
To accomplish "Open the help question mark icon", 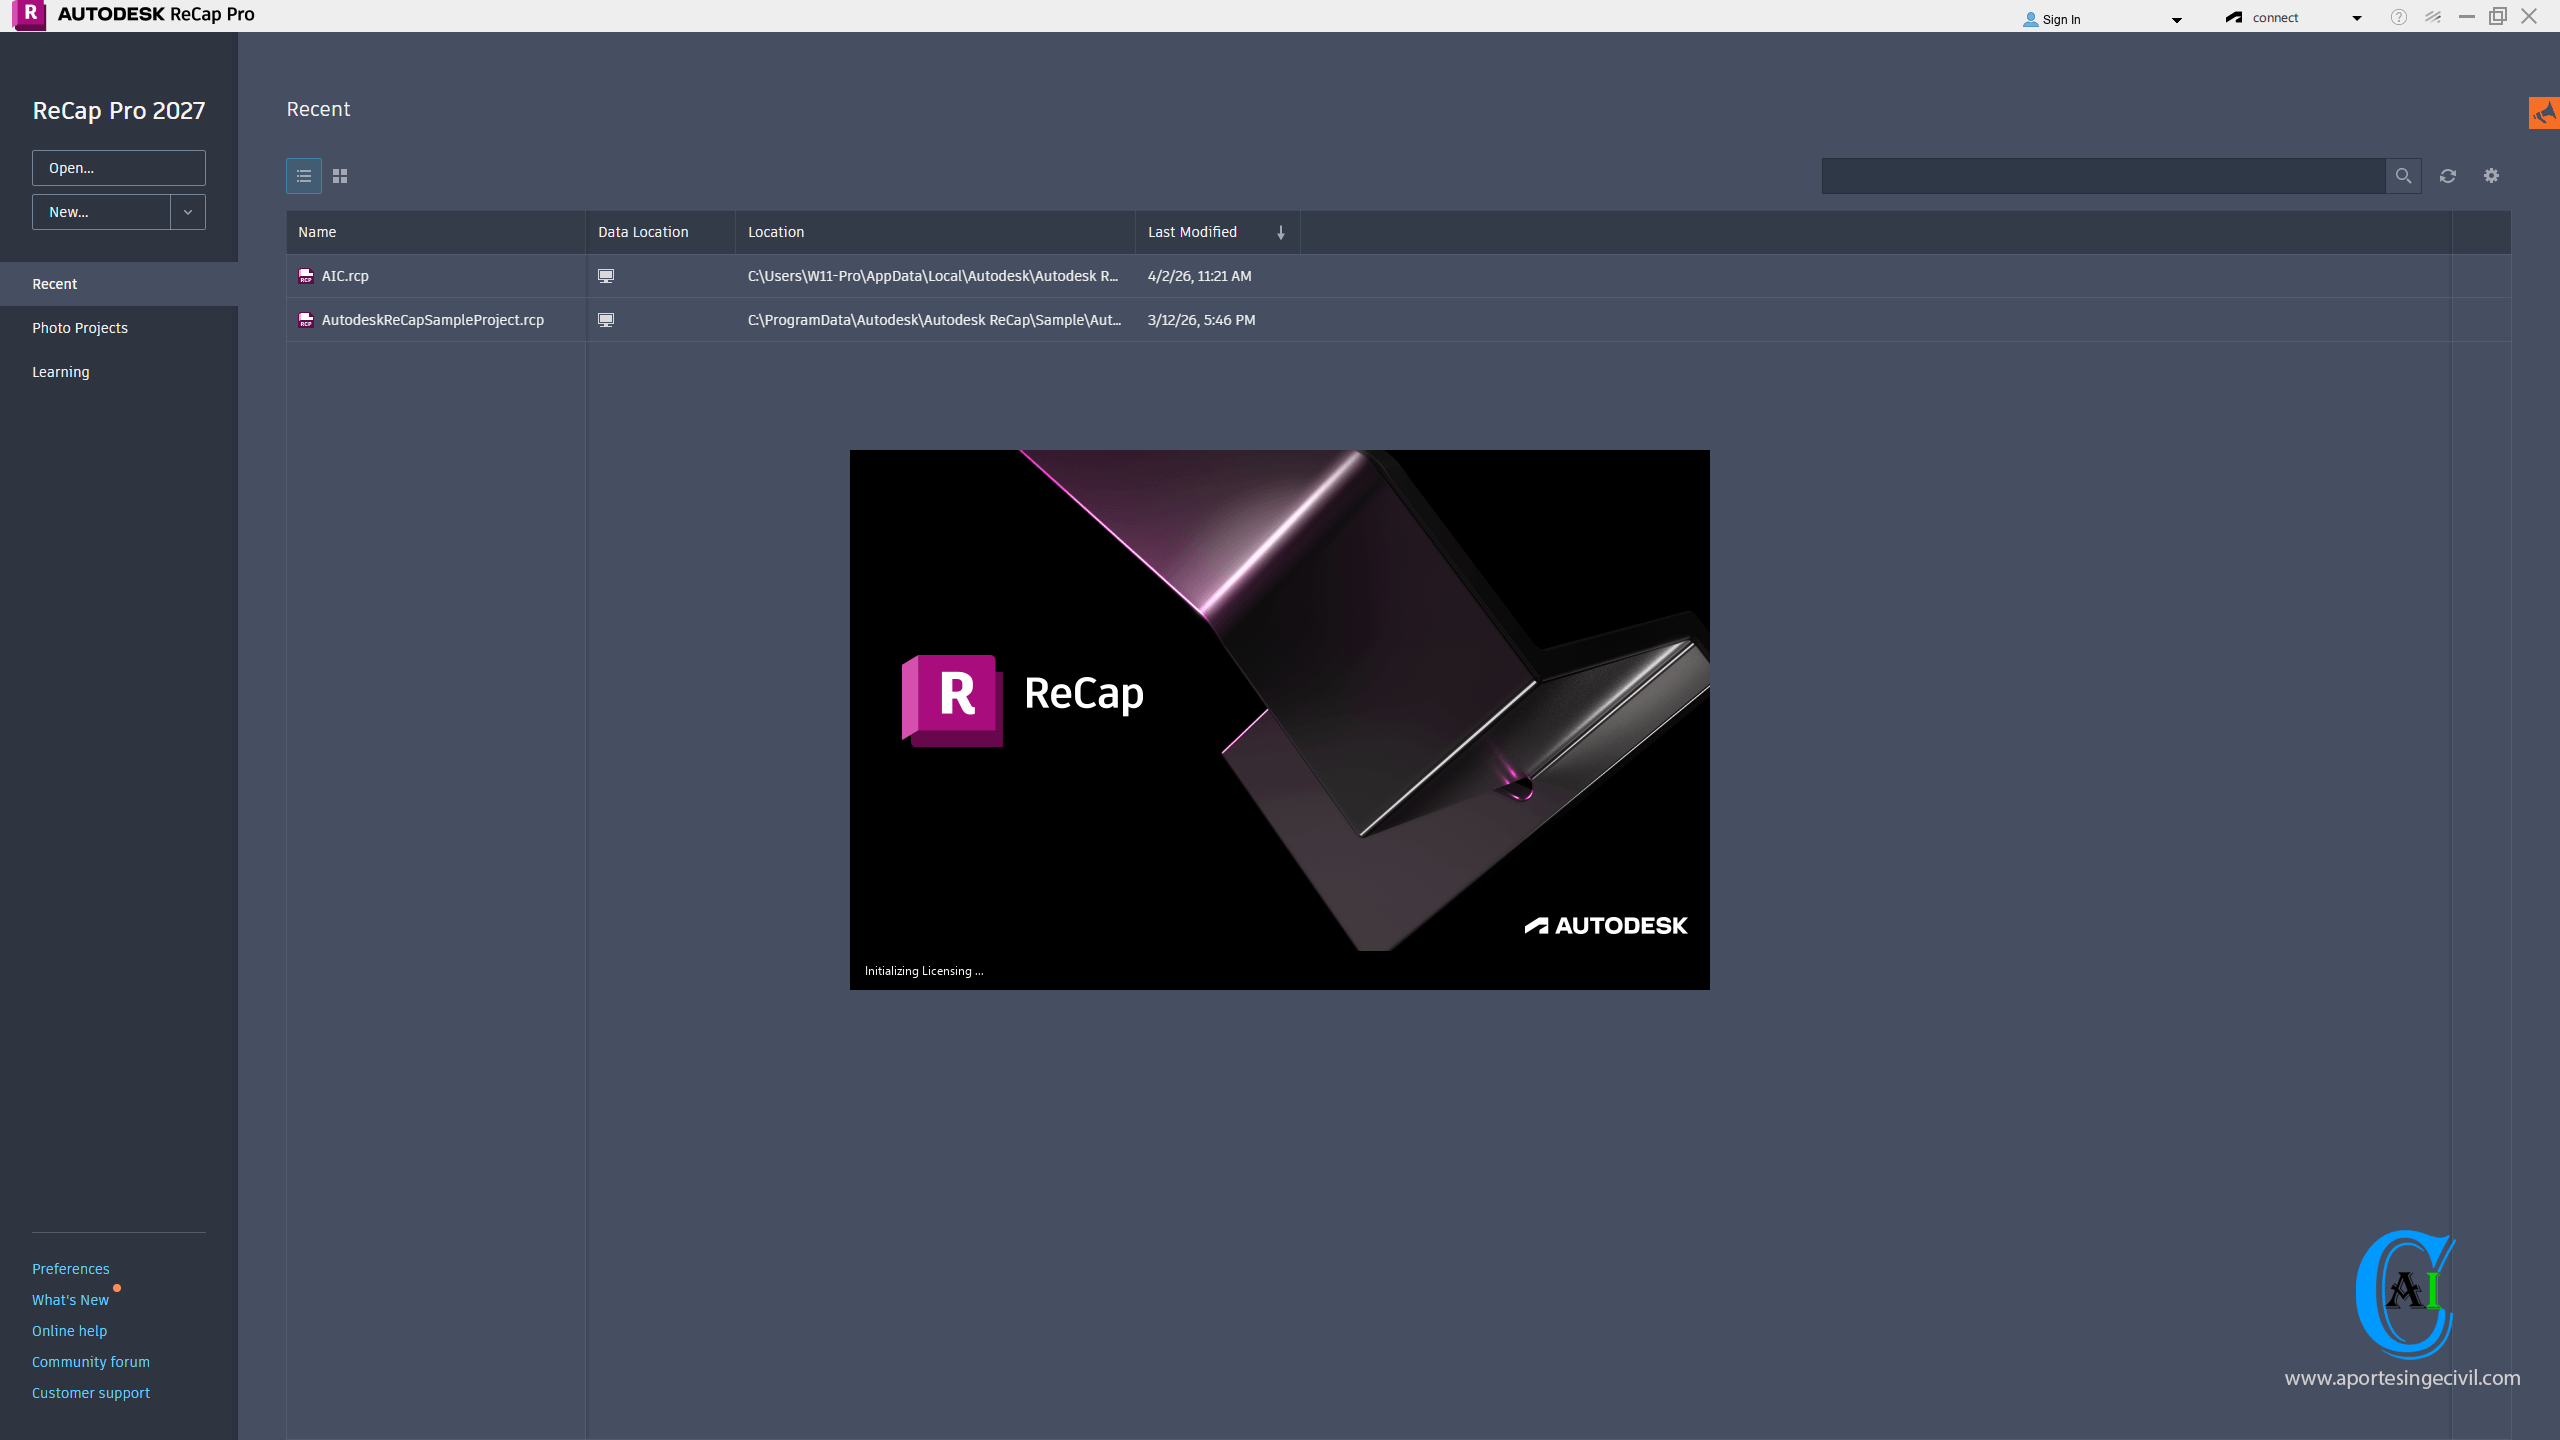I will point(2398,17).
